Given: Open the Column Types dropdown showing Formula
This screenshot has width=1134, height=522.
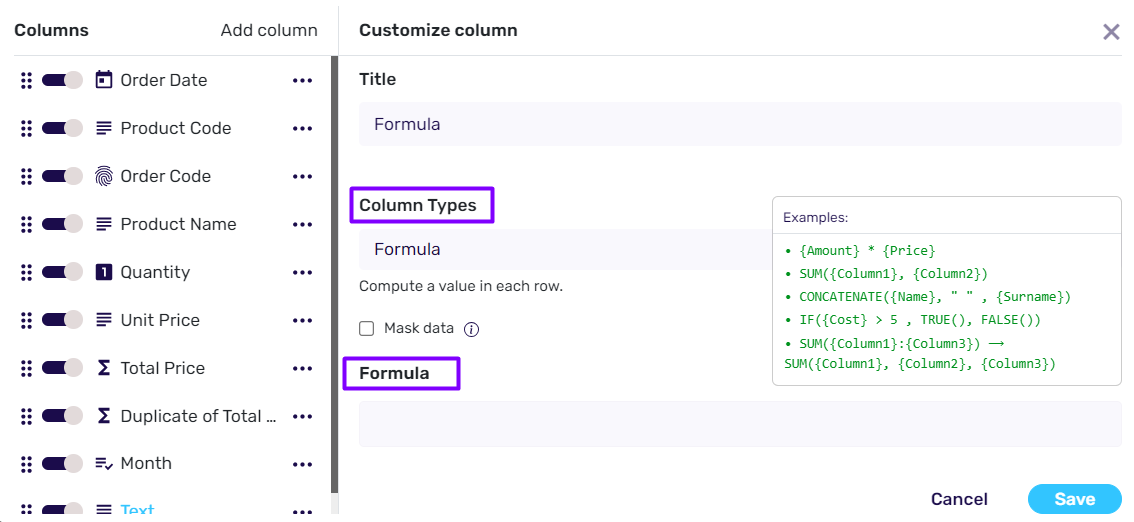Looking at the screenshot, I should point(565,249).
